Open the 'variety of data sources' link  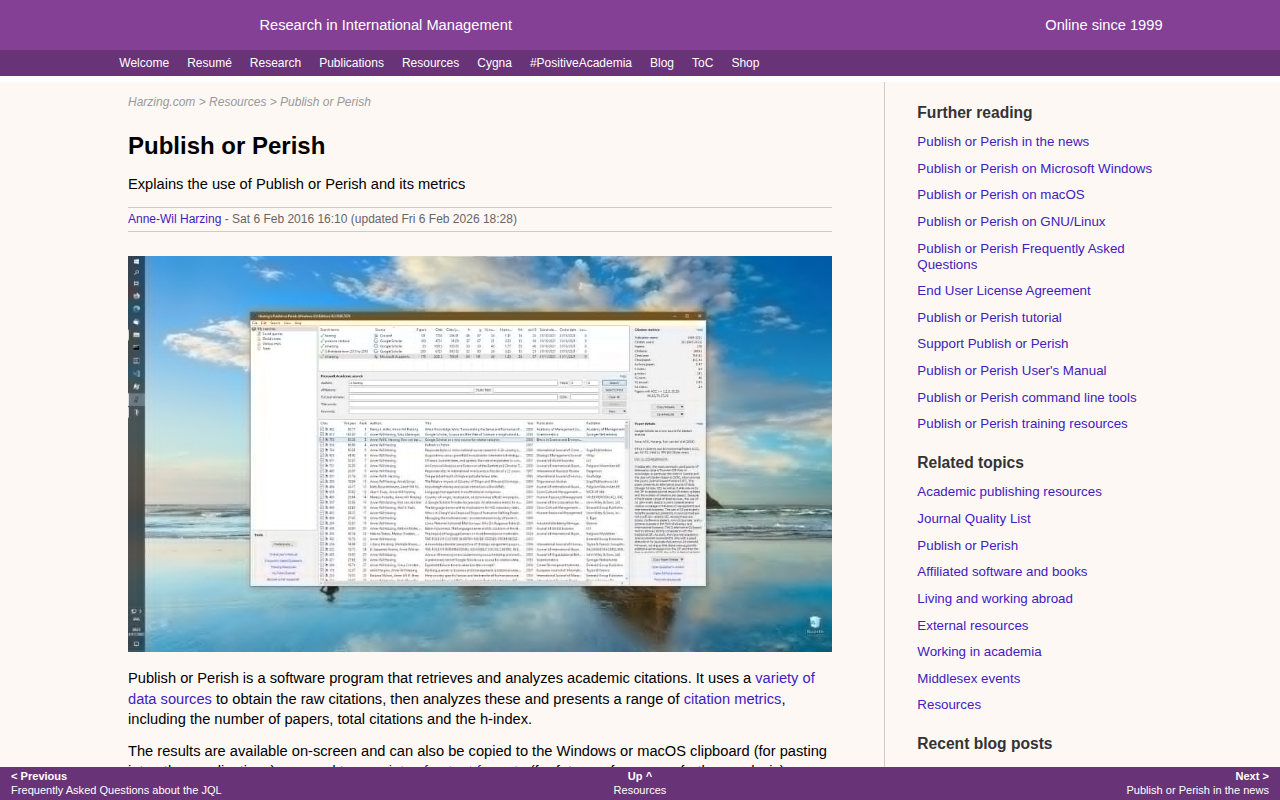point(471,688)
